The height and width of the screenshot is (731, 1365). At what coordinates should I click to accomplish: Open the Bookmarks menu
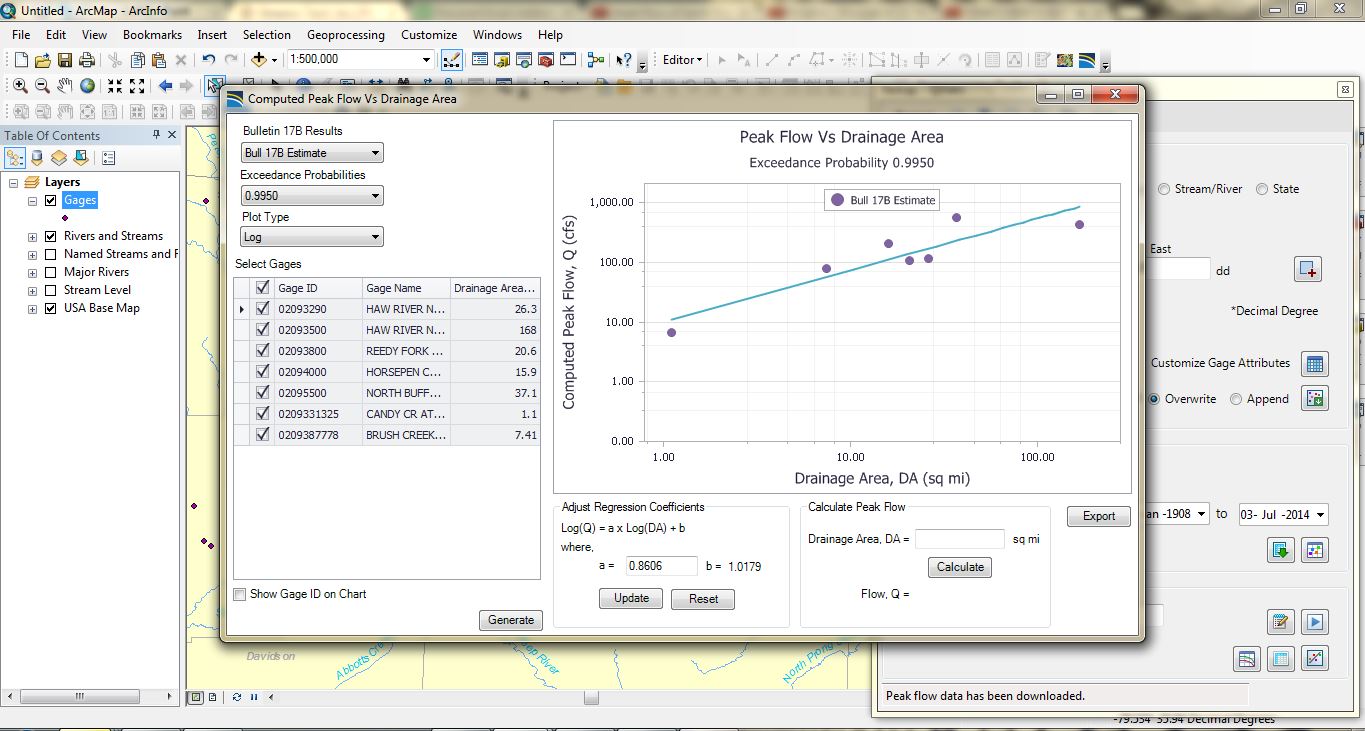(x=152, y=34)
